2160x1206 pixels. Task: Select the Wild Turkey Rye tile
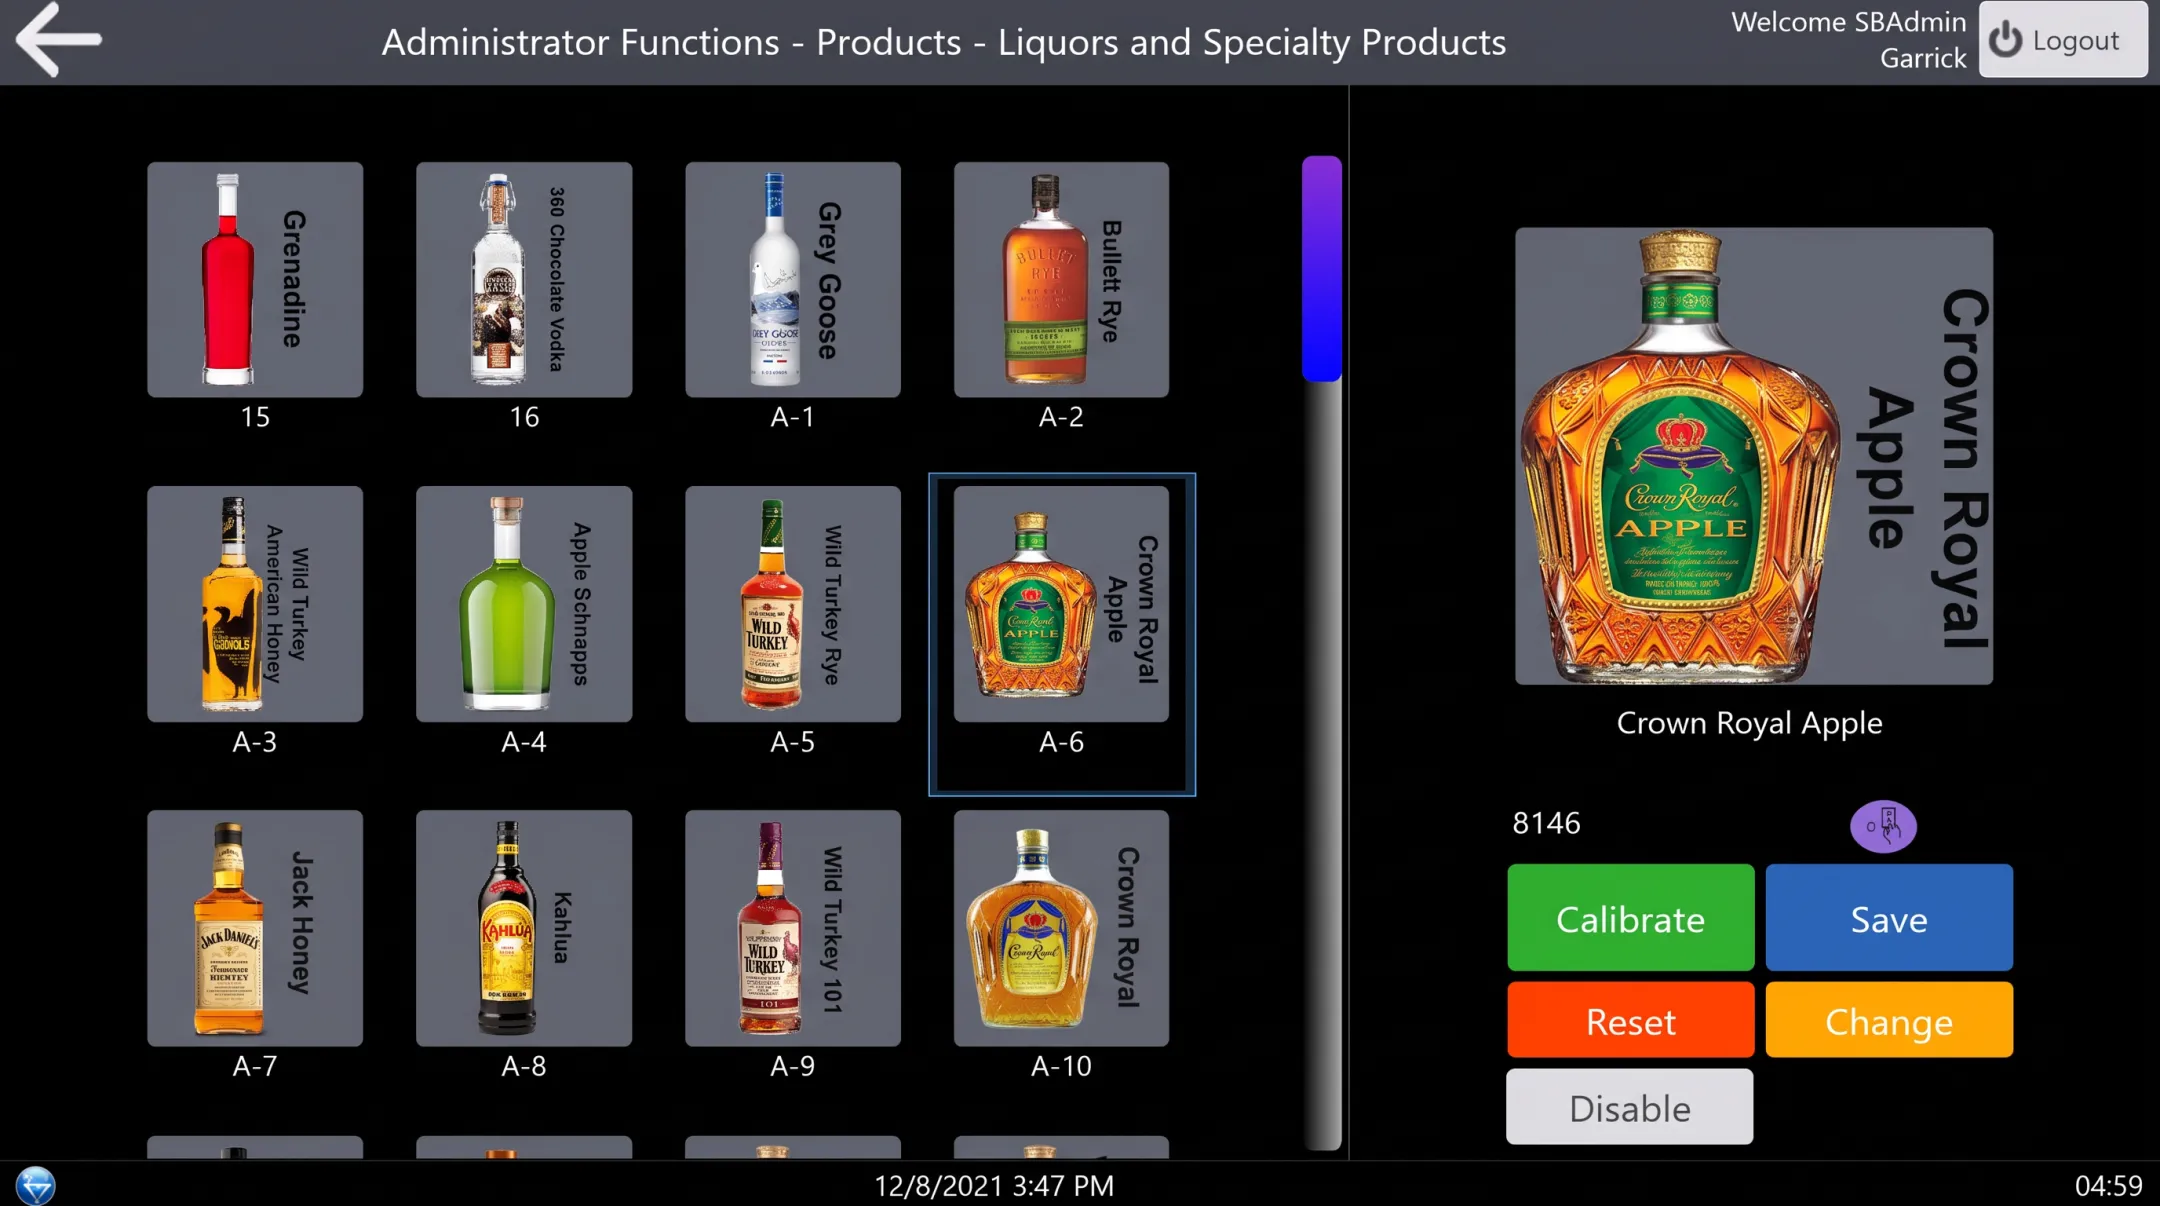point(793,604)
